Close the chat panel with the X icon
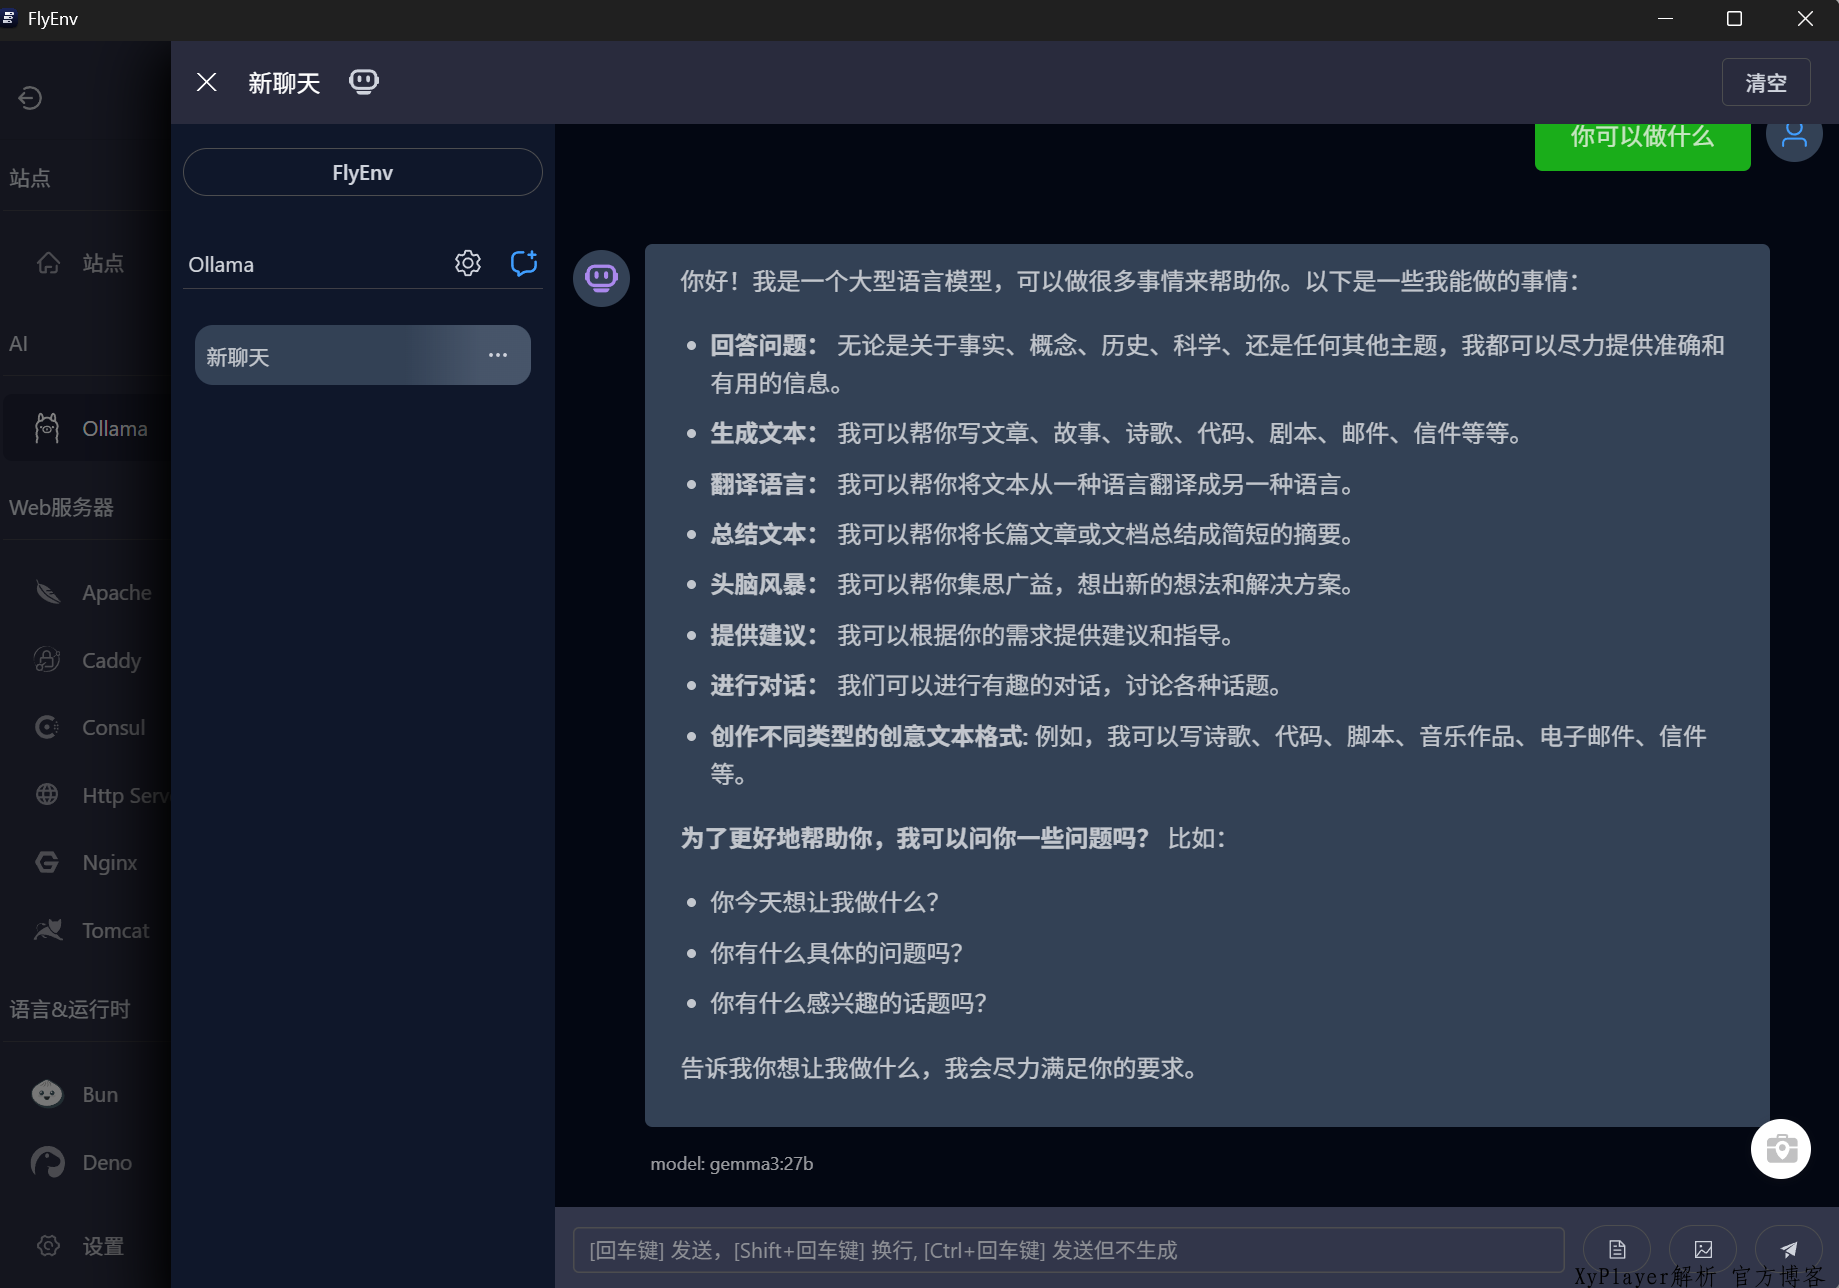1839x1288 pixels. [x=207, y=82]
